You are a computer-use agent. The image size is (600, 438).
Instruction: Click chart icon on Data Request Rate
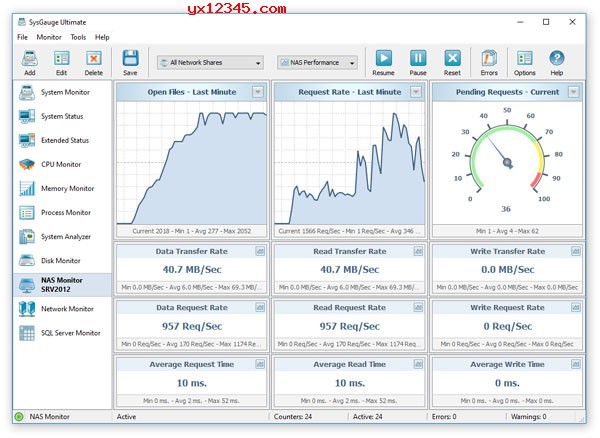pos(260,307)
